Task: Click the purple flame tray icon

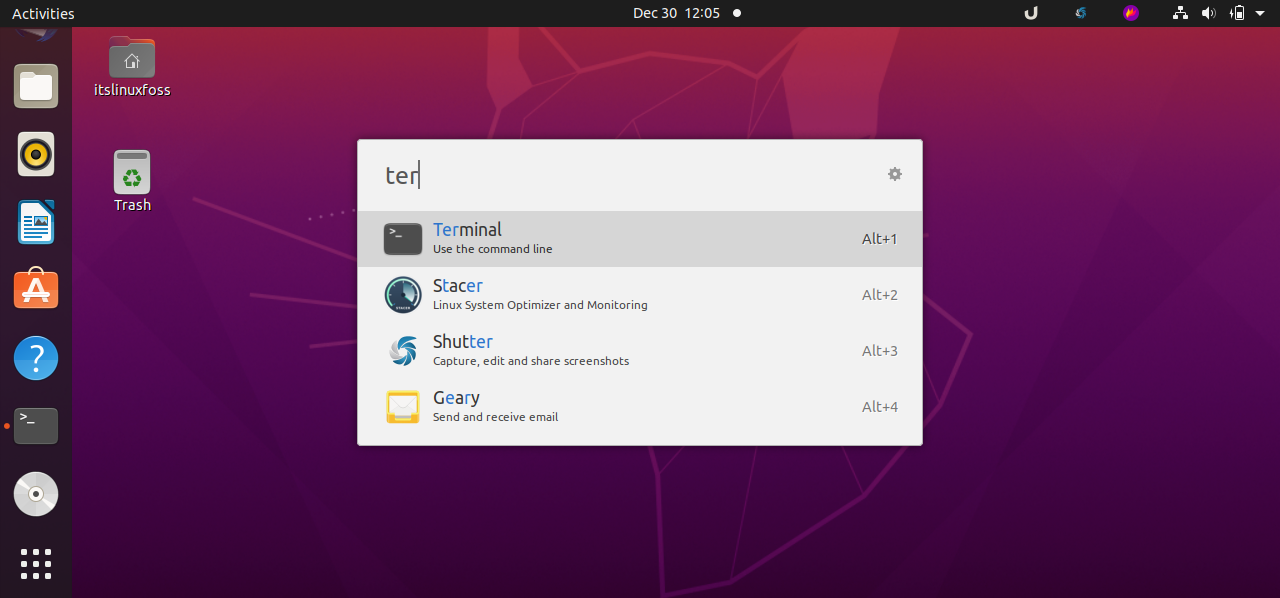Action: click(x=1131, y=13)
